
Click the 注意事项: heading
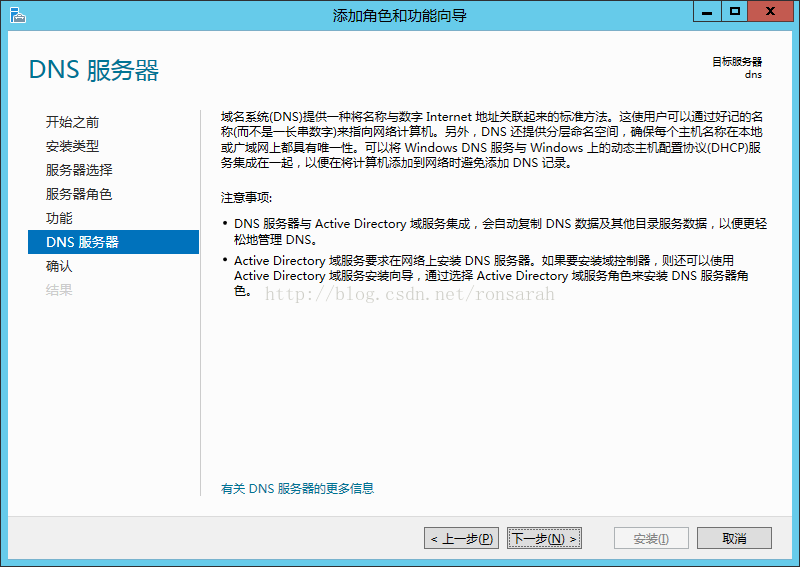click(246, 198)
